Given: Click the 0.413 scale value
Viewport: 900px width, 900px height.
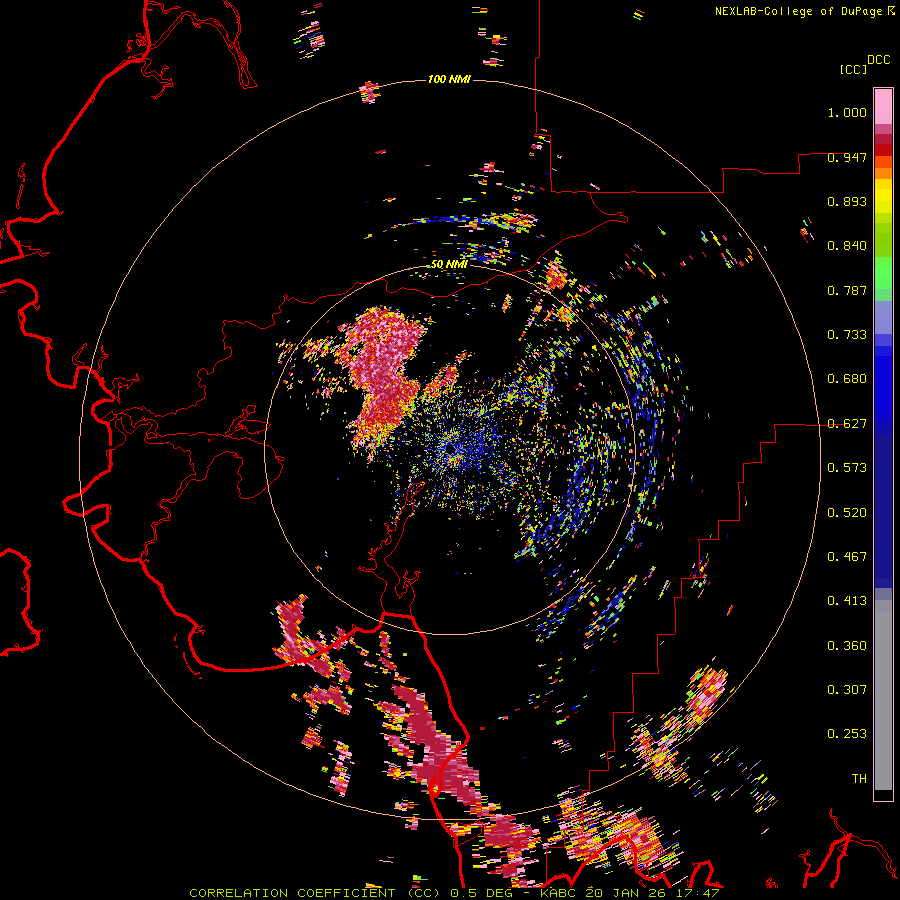Looking at the screenshot, I should pyautogui.click(x=847, y=601).
